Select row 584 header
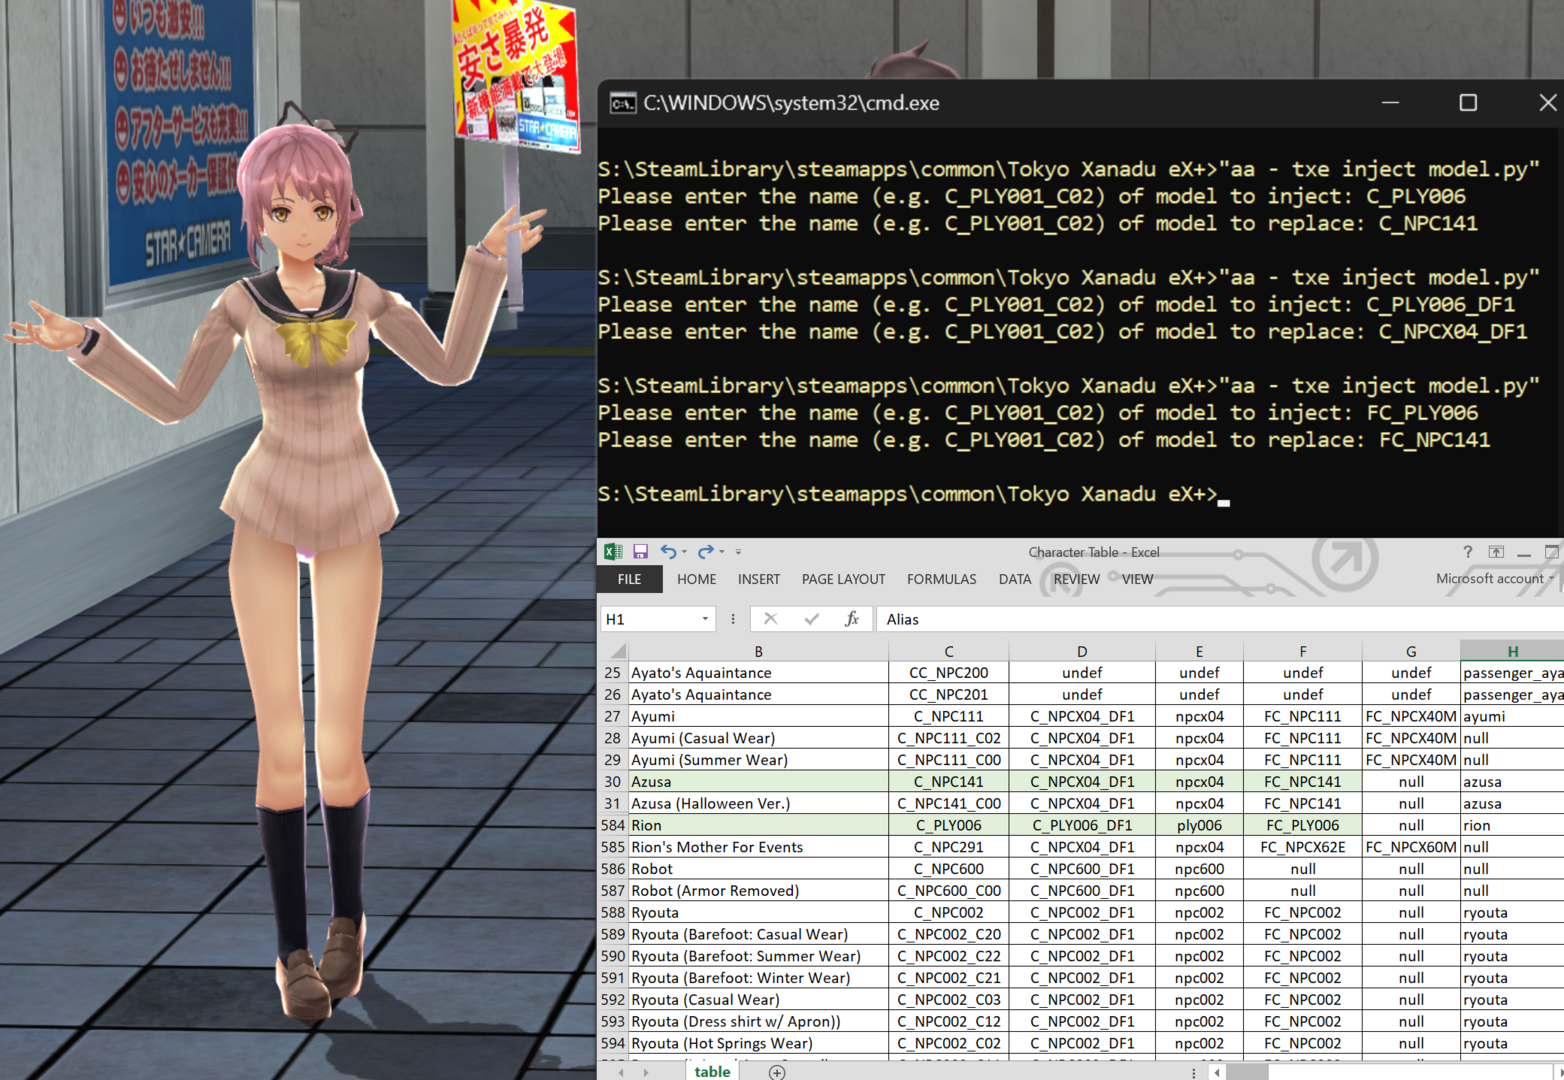Viewport: 1564px width, 1080px height. pos(613,825)
